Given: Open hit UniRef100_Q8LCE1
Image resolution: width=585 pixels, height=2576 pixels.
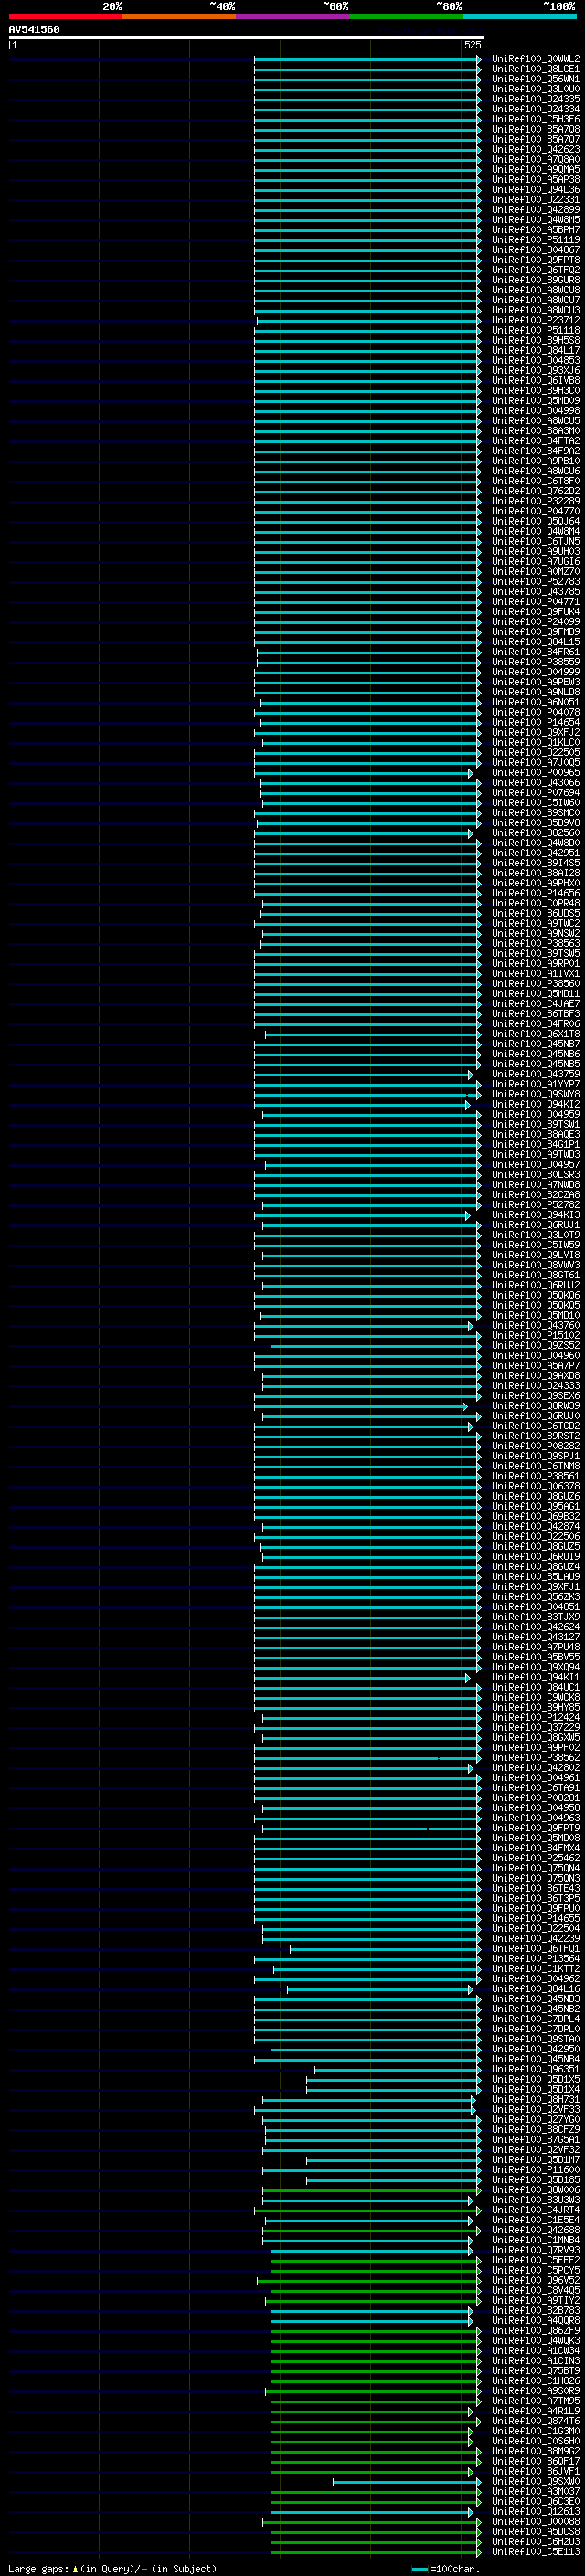Looking at the screenshot, I should click(x=535, y=69).
